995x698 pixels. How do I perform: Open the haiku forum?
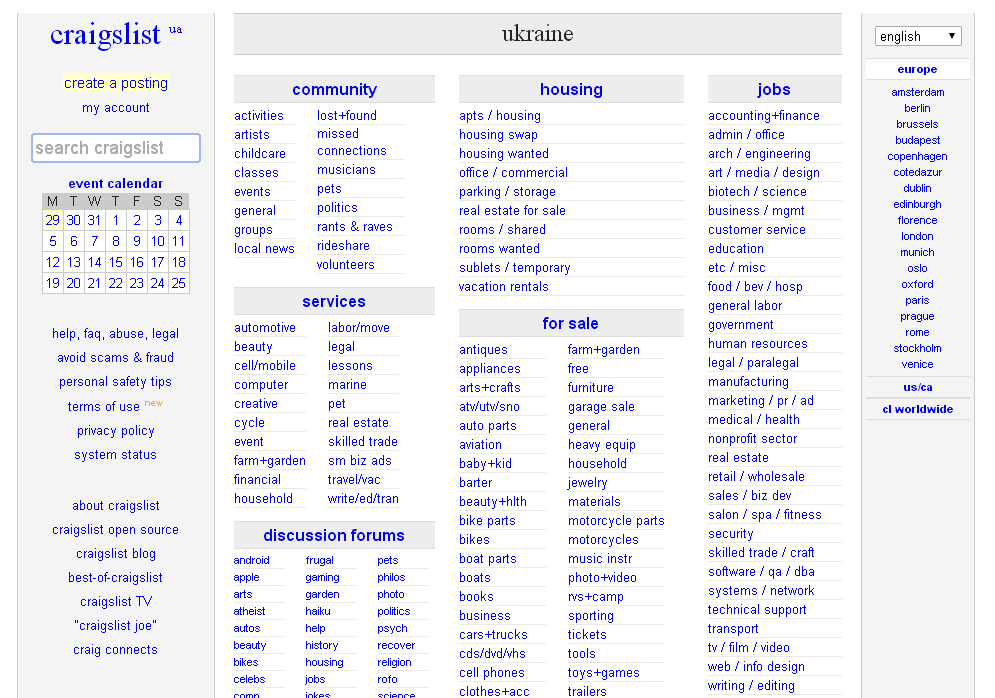pyautogui.click(x=318, y=612)
